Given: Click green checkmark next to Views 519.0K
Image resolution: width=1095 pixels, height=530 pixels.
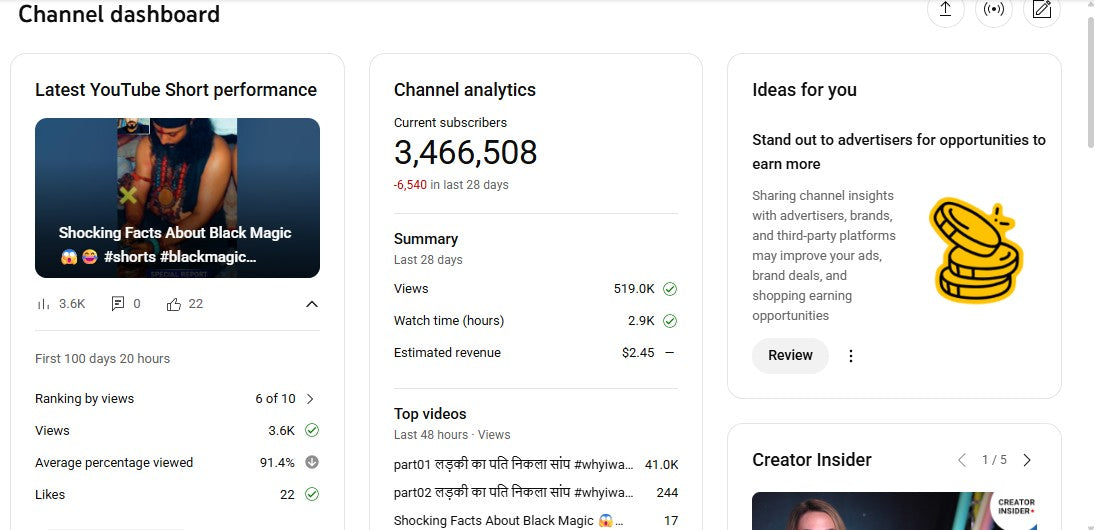Looking at the screenshot, I should 670,289.
